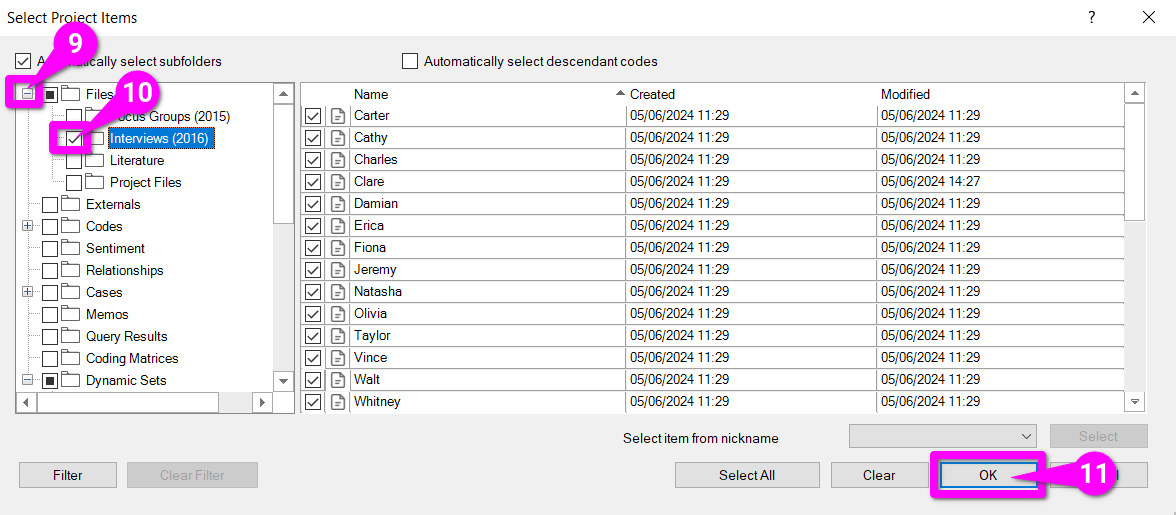Screen dimensions: 1176x515
Task: Click the document icon next to Clare
Action: [338, 182]
